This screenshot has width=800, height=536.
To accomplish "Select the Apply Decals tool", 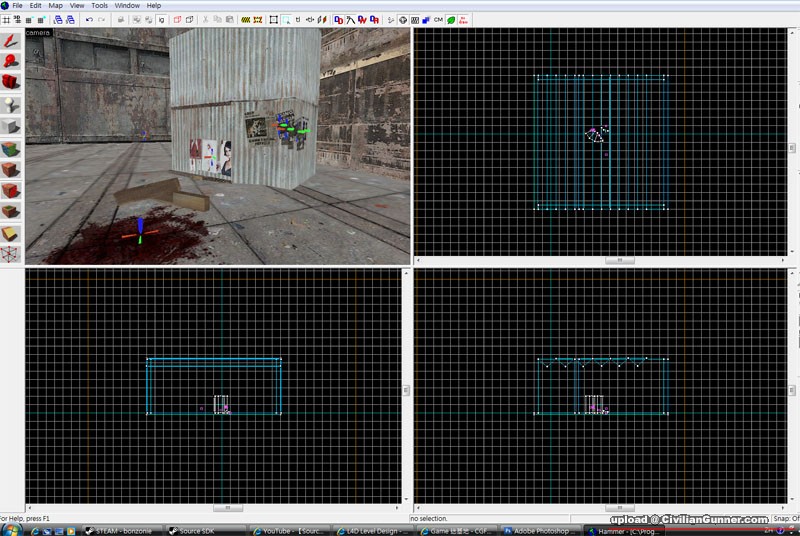I will (x=11, y=169).
